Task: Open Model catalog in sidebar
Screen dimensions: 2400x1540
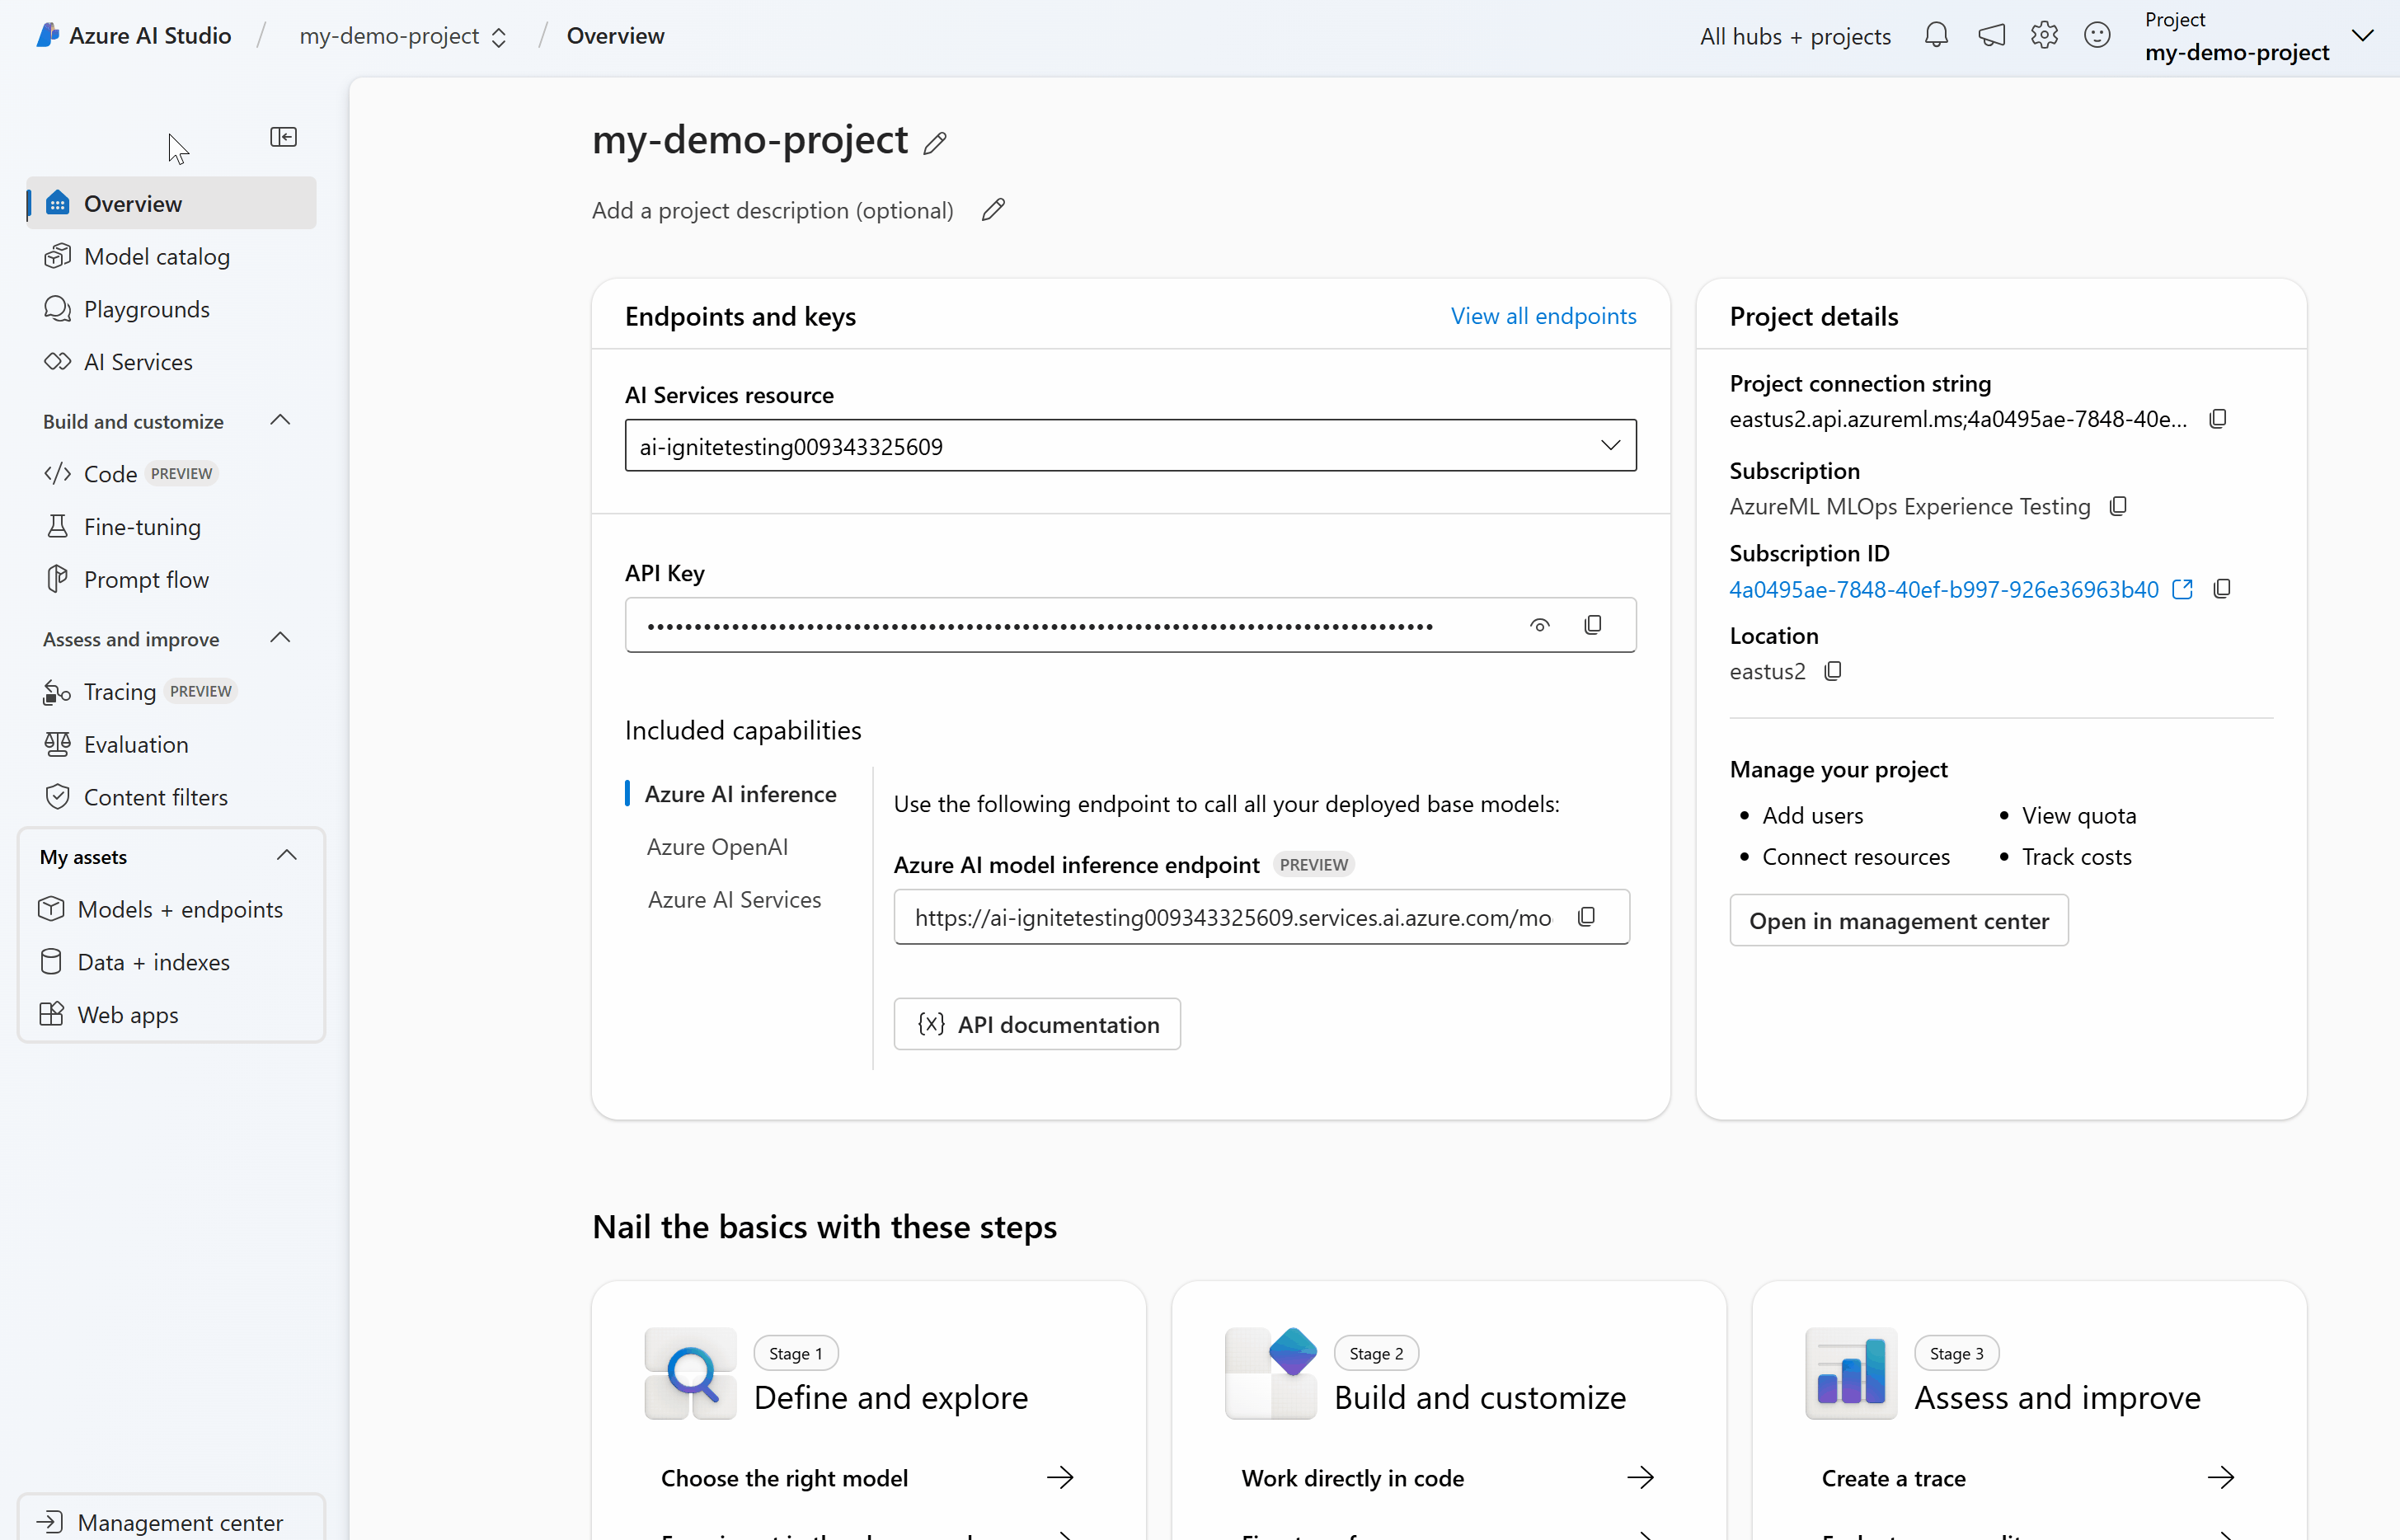Action: click(x=157, y=257)
